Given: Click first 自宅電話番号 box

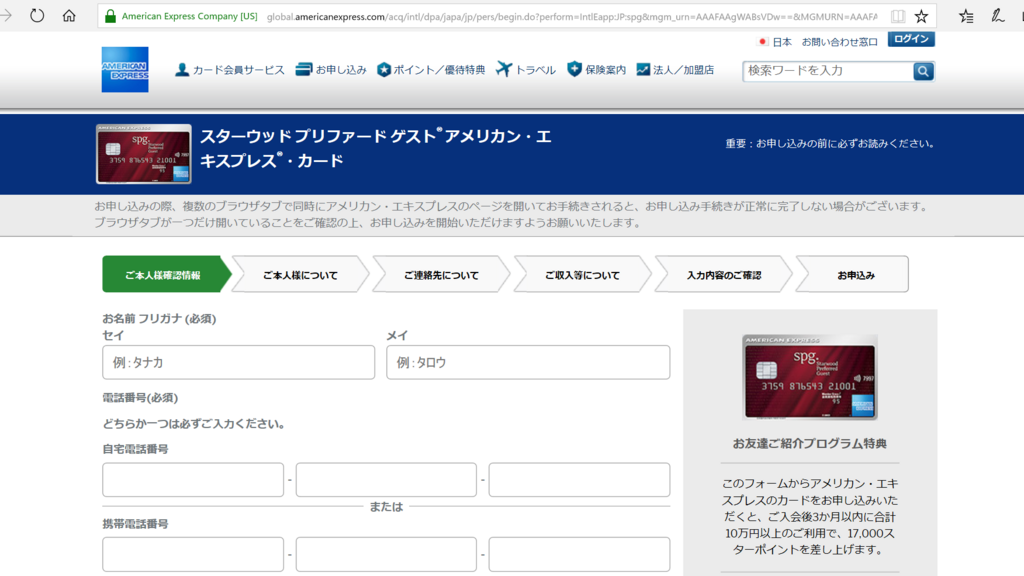Looking at the screenshot, I should click(193, 480).
